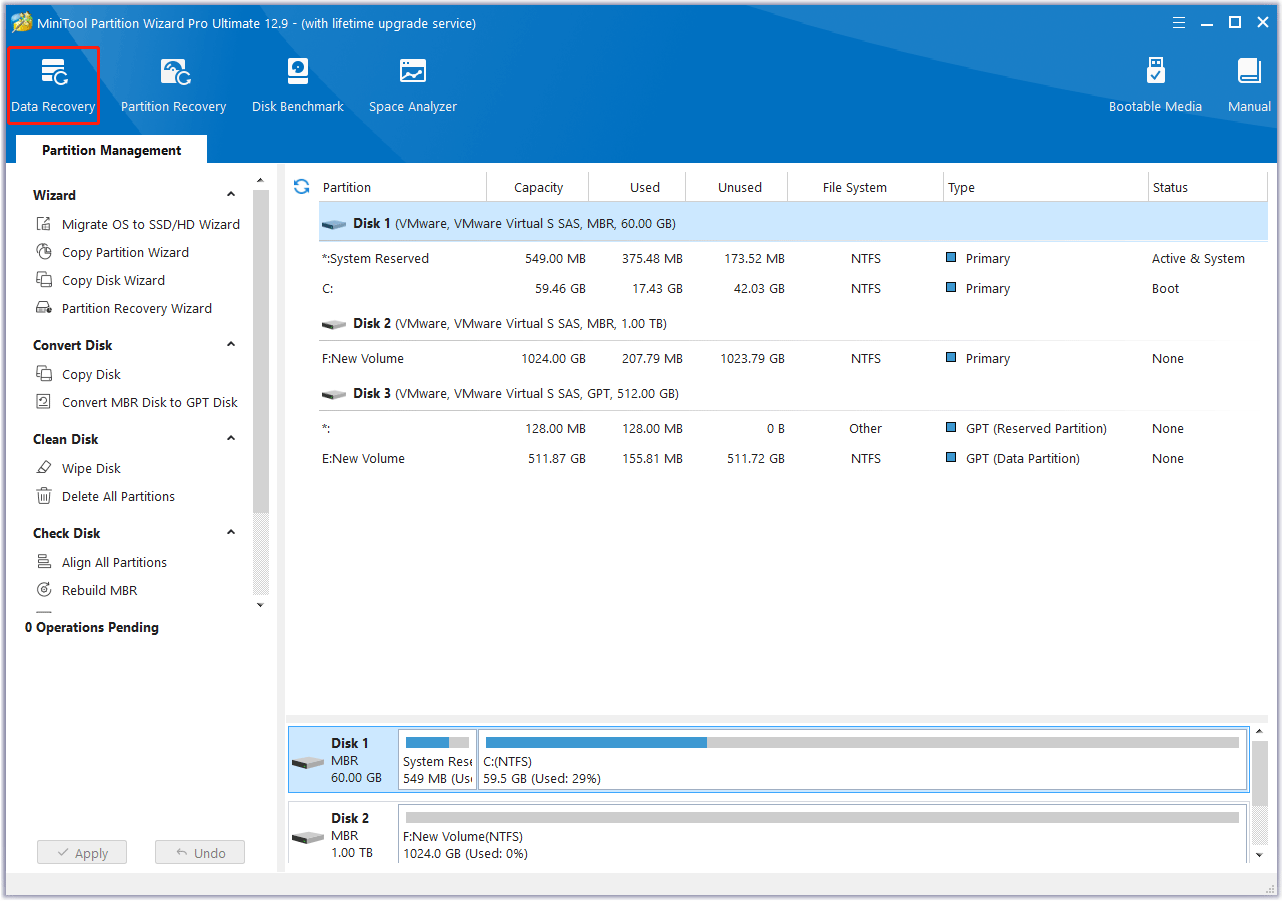Sort by Type column header
The image size is (1282, 901).
coord(1046,187)
